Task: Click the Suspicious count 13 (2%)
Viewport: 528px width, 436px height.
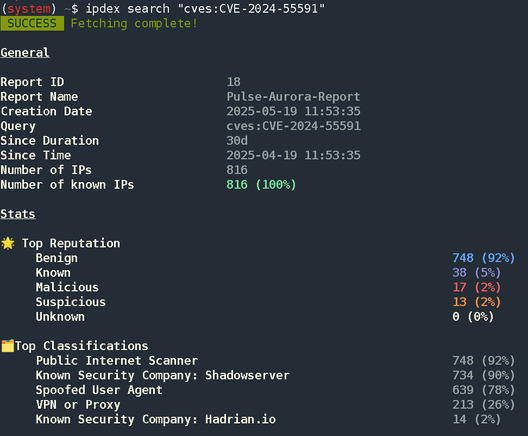Action: tap(476, 302)
